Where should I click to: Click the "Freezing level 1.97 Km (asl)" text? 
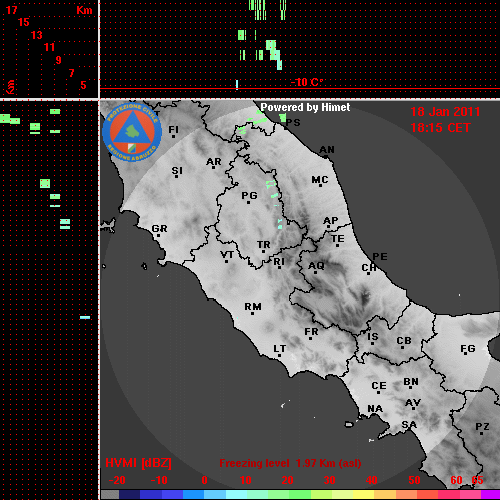[290, 463]
